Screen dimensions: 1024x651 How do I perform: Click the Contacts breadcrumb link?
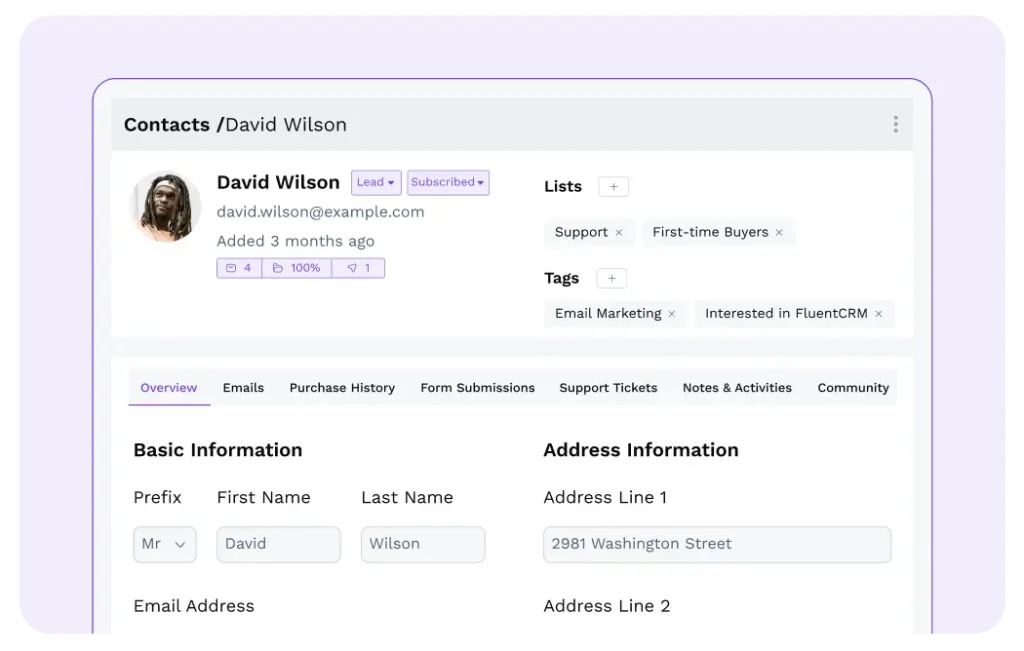(x=167, y=125)
